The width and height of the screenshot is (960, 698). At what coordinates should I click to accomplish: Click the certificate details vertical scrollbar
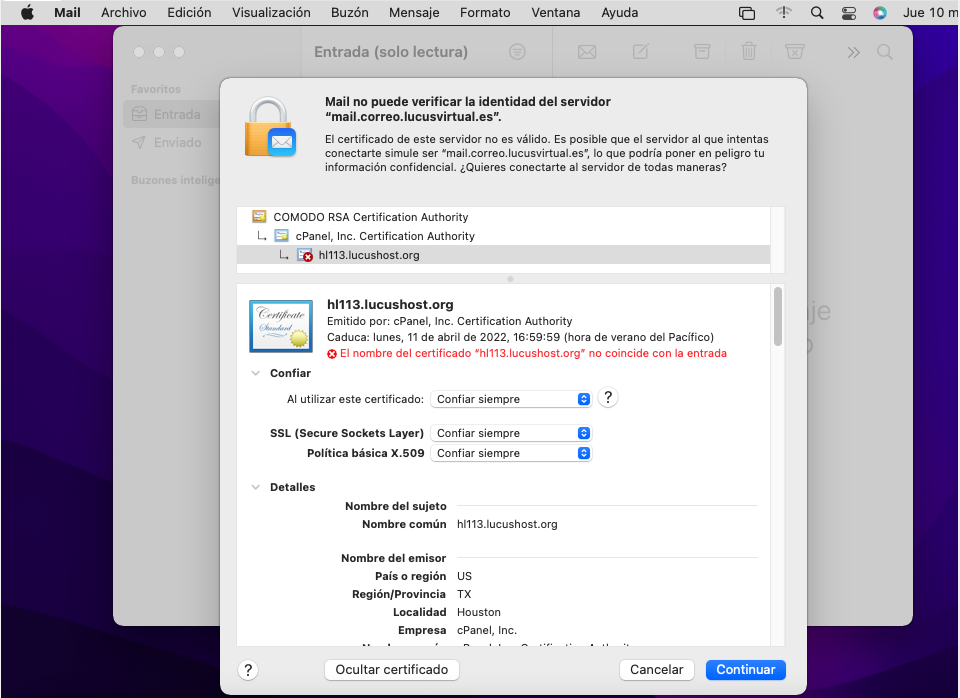[778, 317]
